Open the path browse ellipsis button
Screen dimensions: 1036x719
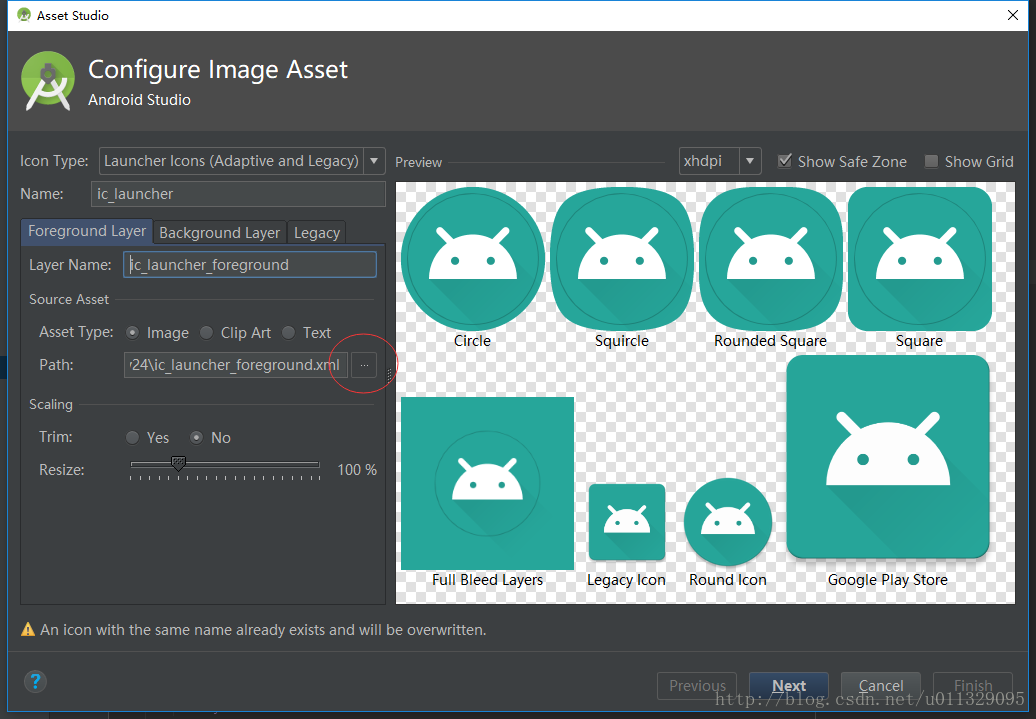pyautogui.click(x=364, y=365)
